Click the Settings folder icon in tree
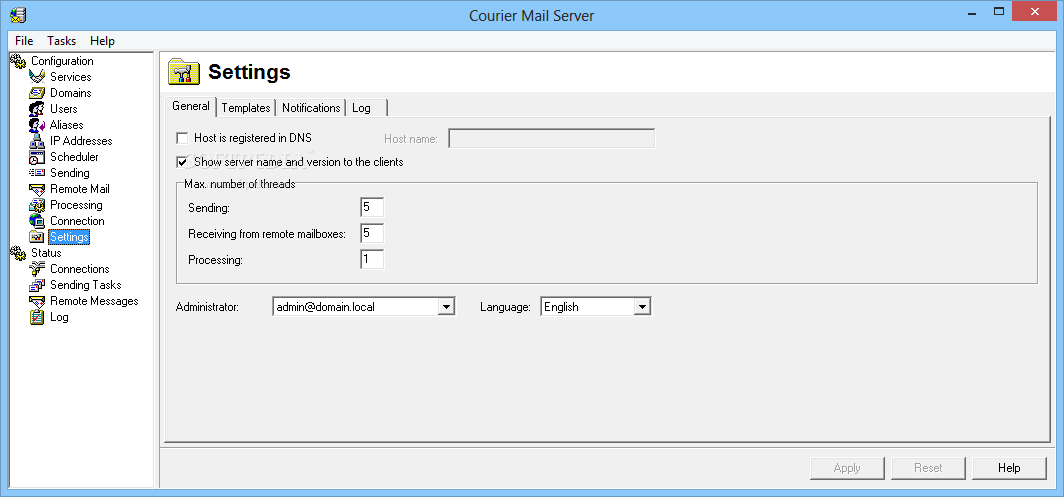The width and height of the screenshot is (1064, 497). tap(37, 237)
